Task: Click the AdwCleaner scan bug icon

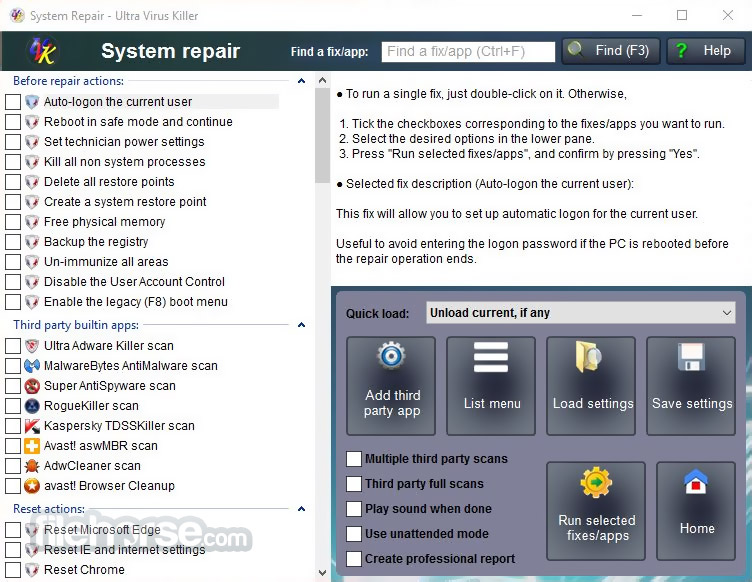Action: 32,466
